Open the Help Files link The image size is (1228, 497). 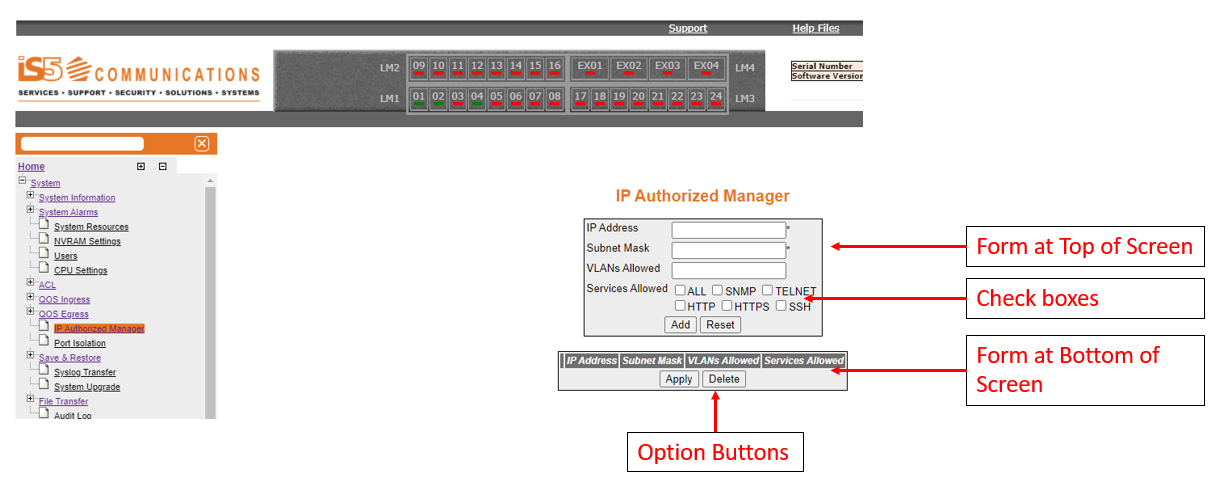tap(815, 29)
